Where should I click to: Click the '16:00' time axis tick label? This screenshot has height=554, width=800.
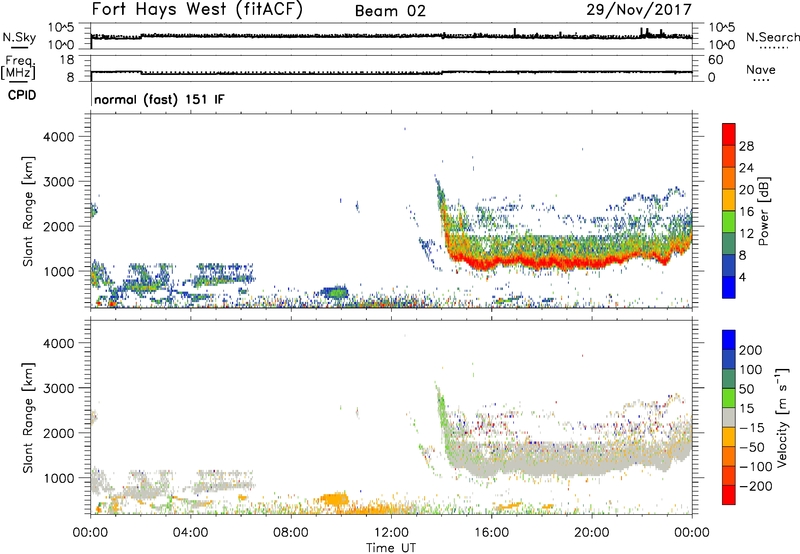(x=491, y=533)
